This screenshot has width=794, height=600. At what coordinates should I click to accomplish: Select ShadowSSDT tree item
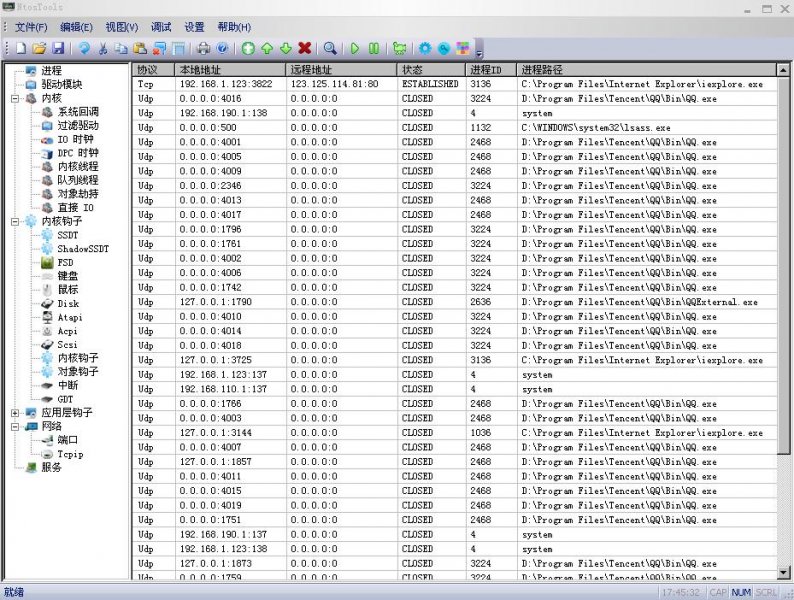(83, 249)
